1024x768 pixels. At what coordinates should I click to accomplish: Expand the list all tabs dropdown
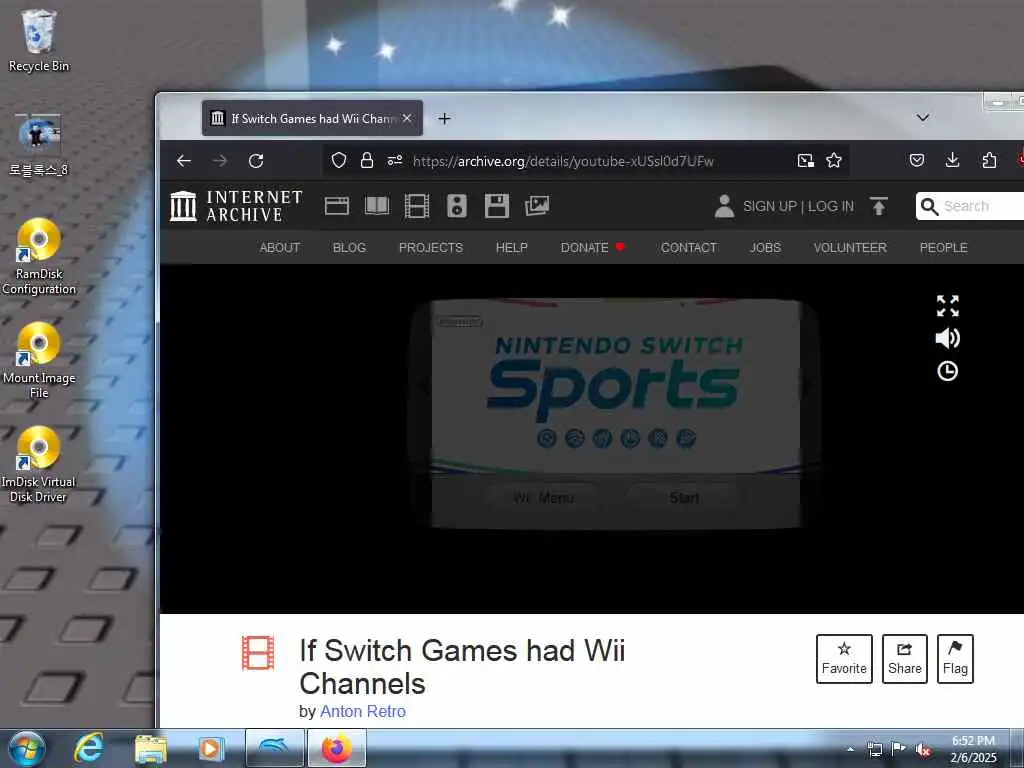point(923,118)
